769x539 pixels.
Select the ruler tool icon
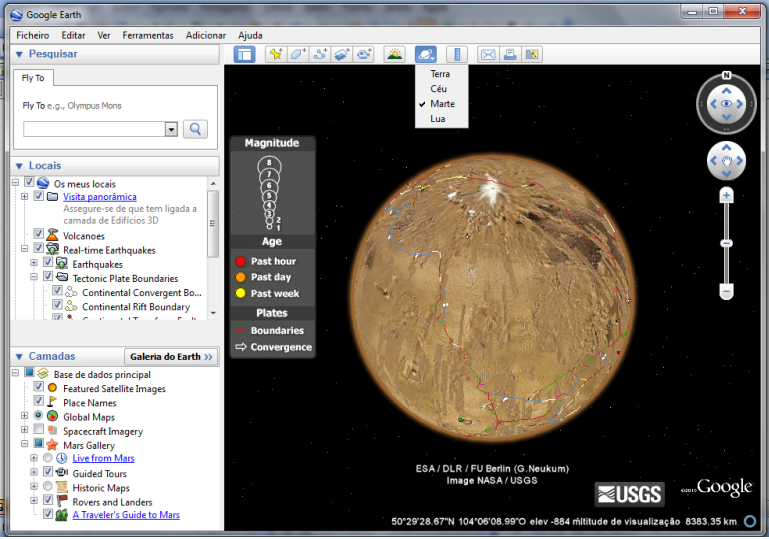pos(457,54)
